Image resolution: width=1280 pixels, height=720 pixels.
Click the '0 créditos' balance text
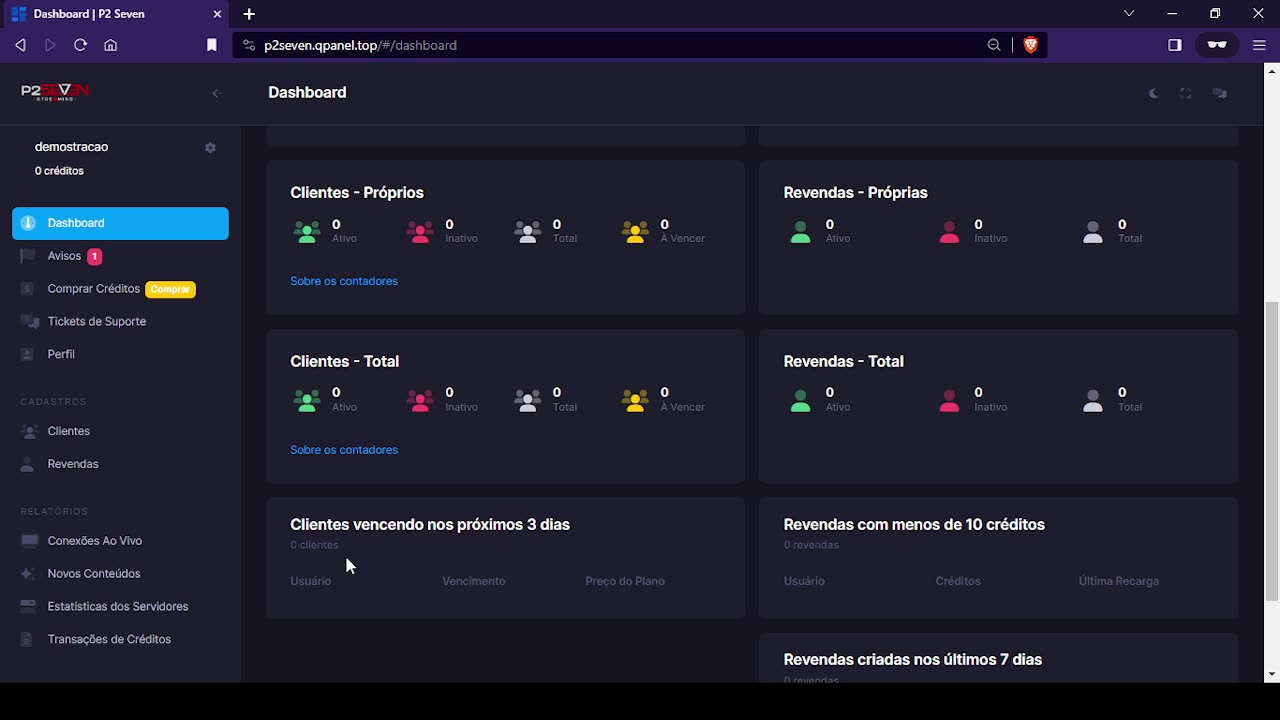coord(59,171)
